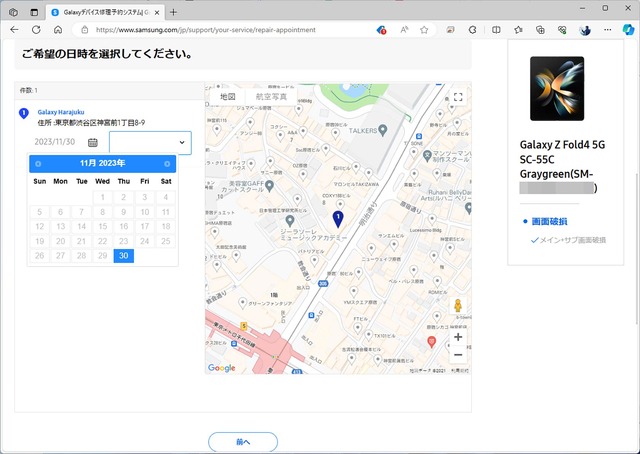Reload the page with refresh icon
The height and width of the screenshot is (454, 640).
click(36, 30)
